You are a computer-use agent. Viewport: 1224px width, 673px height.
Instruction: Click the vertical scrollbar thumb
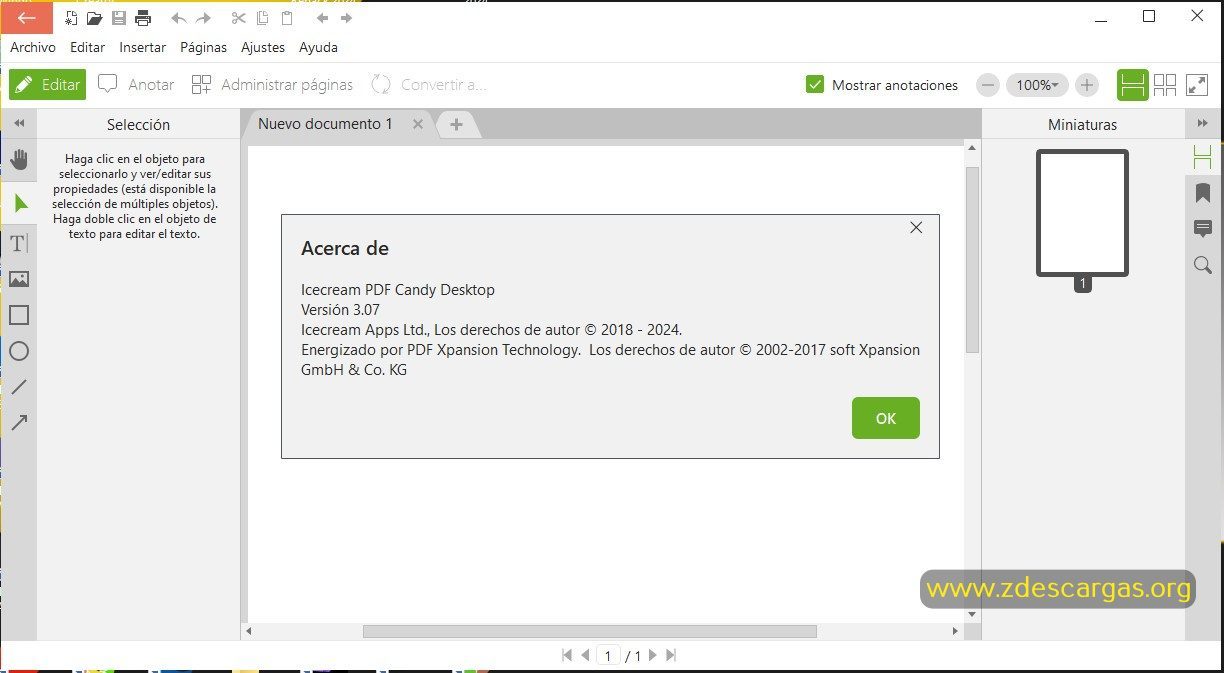pos(972,260)
